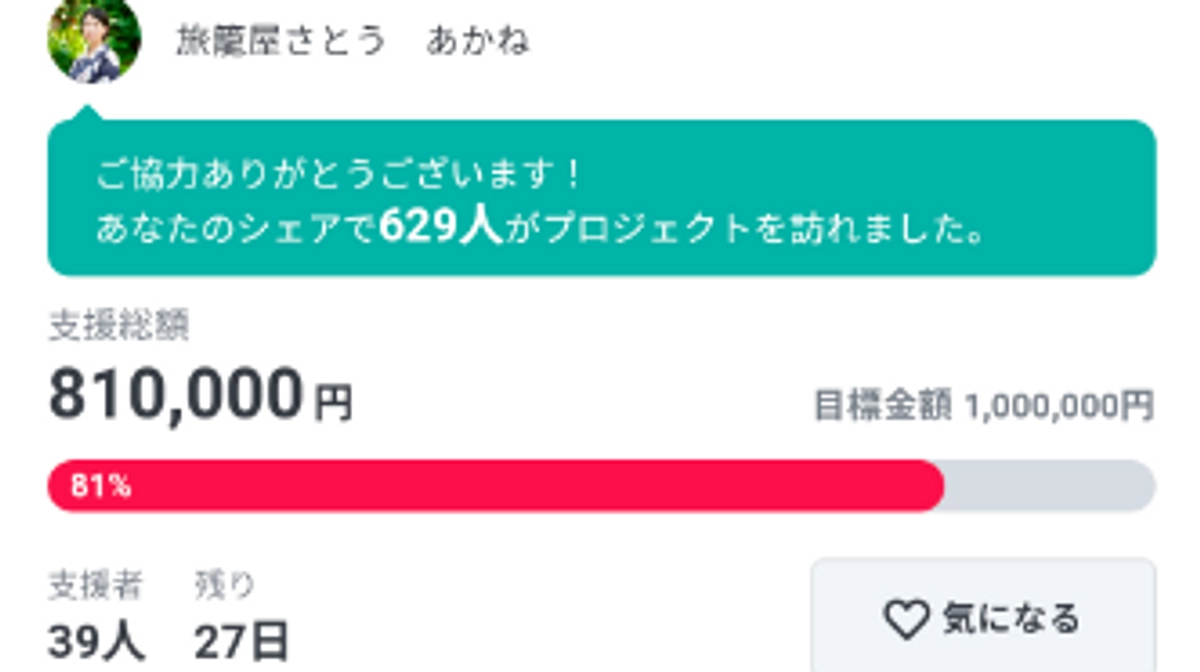Select the 810,000円 total amount text

point(200,397)
